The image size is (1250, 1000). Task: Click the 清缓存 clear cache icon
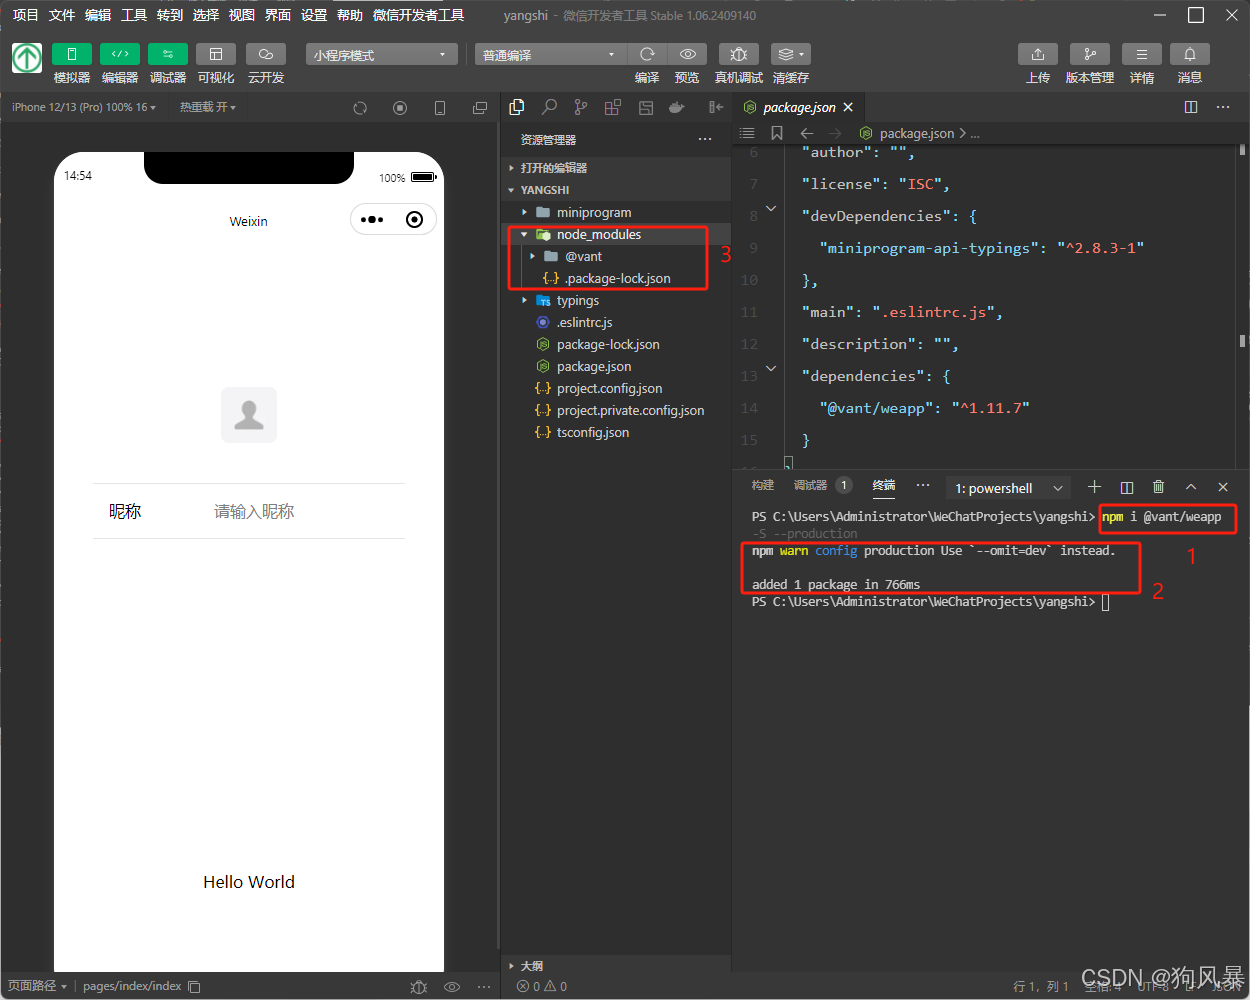tap(789, 54)
